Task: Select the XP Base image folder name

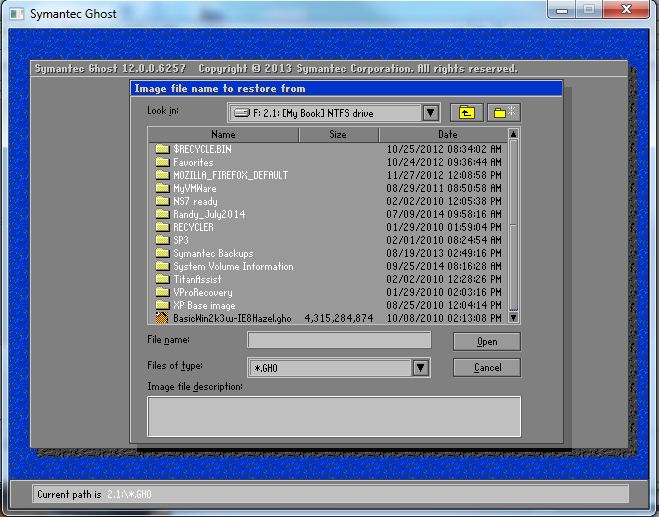Action: [x=204, y=306]
